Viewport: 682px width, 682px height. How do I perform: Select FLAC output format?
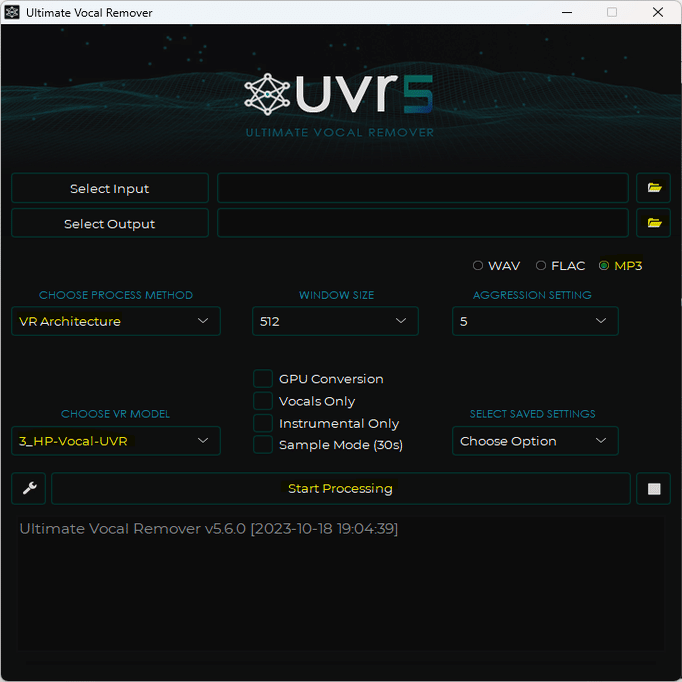pos(560,266)
